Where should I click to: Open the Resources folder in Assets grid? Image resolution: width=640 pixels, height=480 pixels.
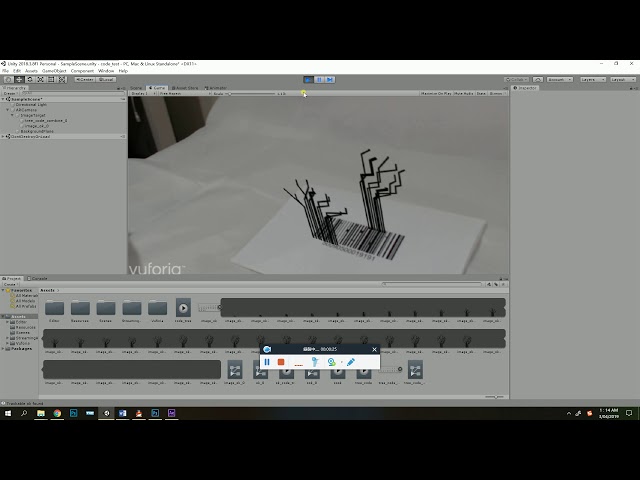[80, 308]
